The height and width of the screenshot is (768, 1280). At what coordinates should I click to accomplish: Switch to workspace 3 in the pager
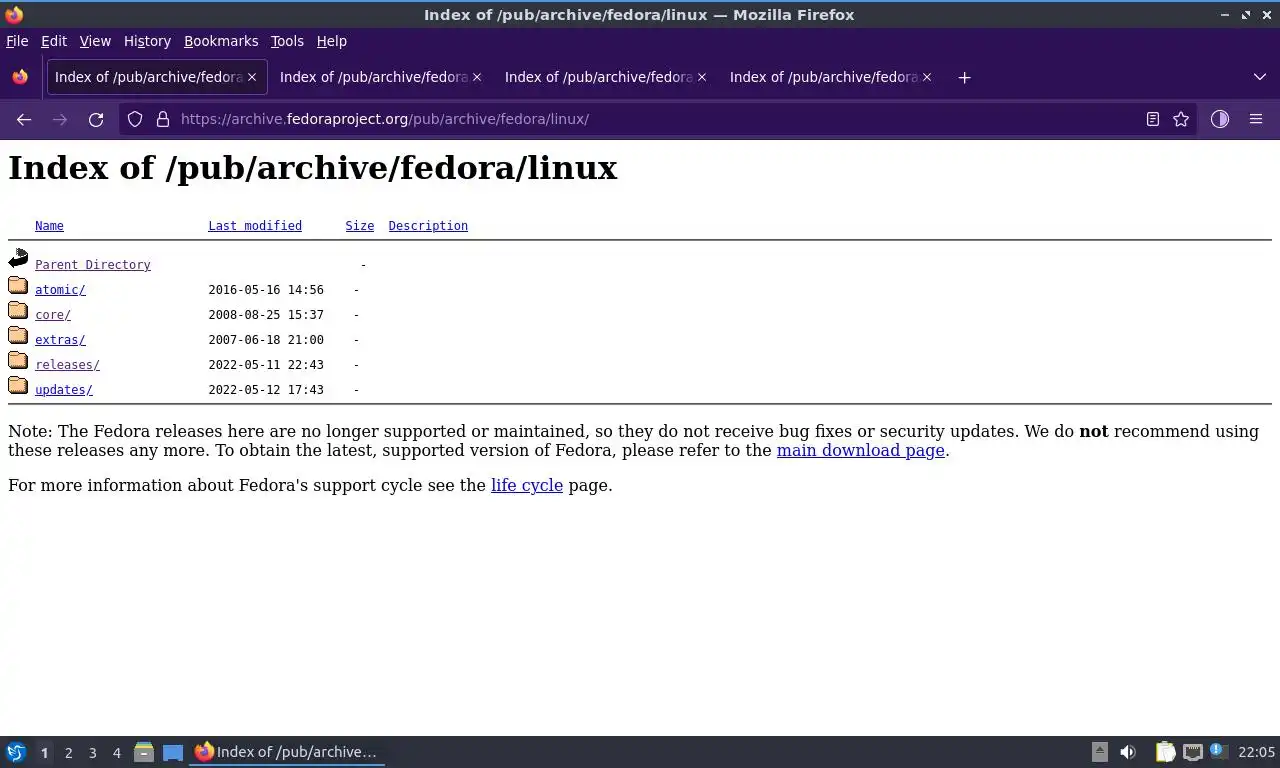(92, 752)
